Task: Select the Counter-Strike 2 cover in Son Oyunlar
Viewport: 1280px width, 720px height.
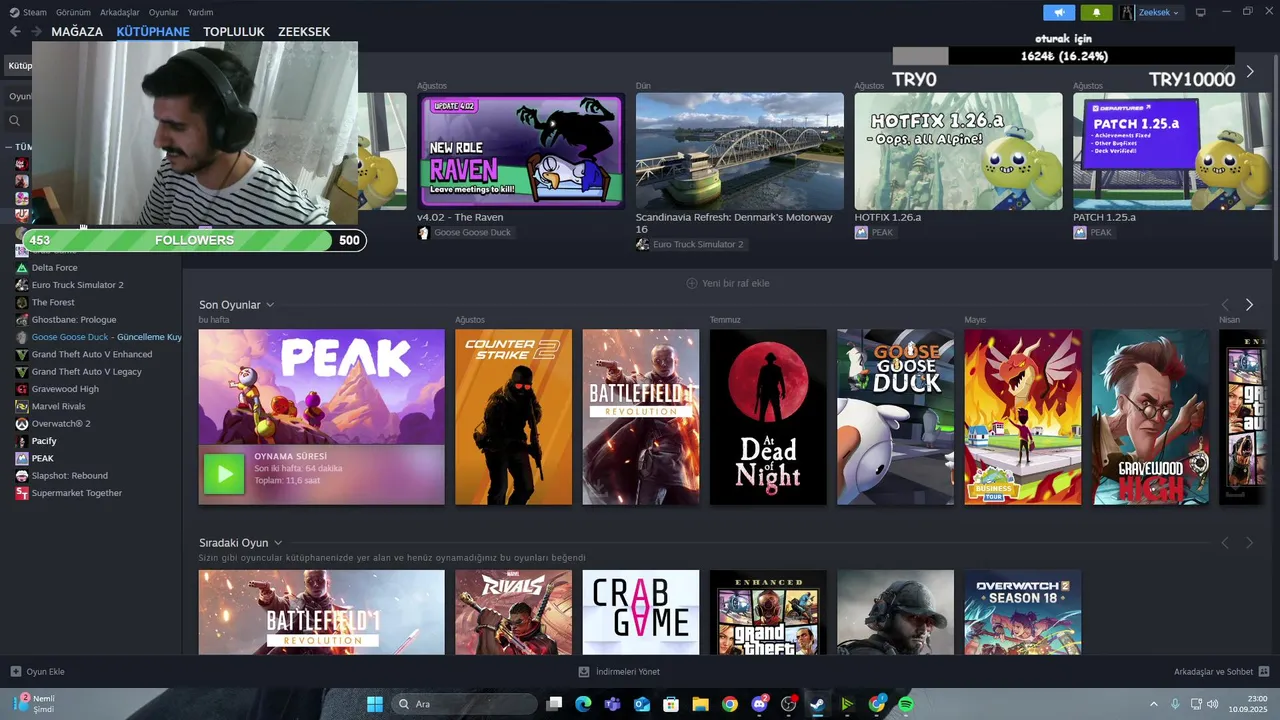Action: [513, 417]
